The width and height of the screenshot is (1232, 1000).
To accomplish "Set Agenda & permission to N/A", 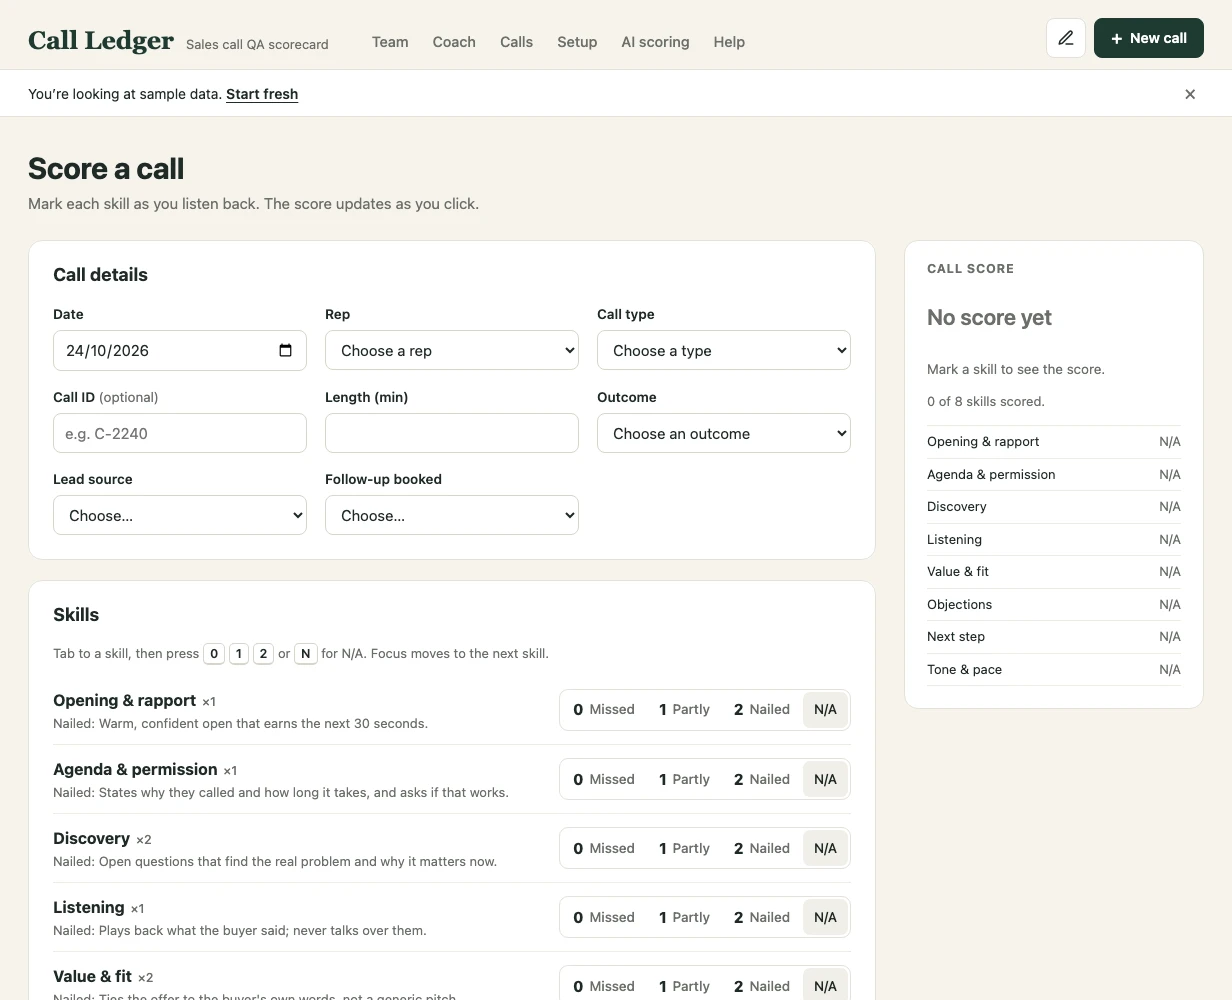I will [x=825, y=779].
